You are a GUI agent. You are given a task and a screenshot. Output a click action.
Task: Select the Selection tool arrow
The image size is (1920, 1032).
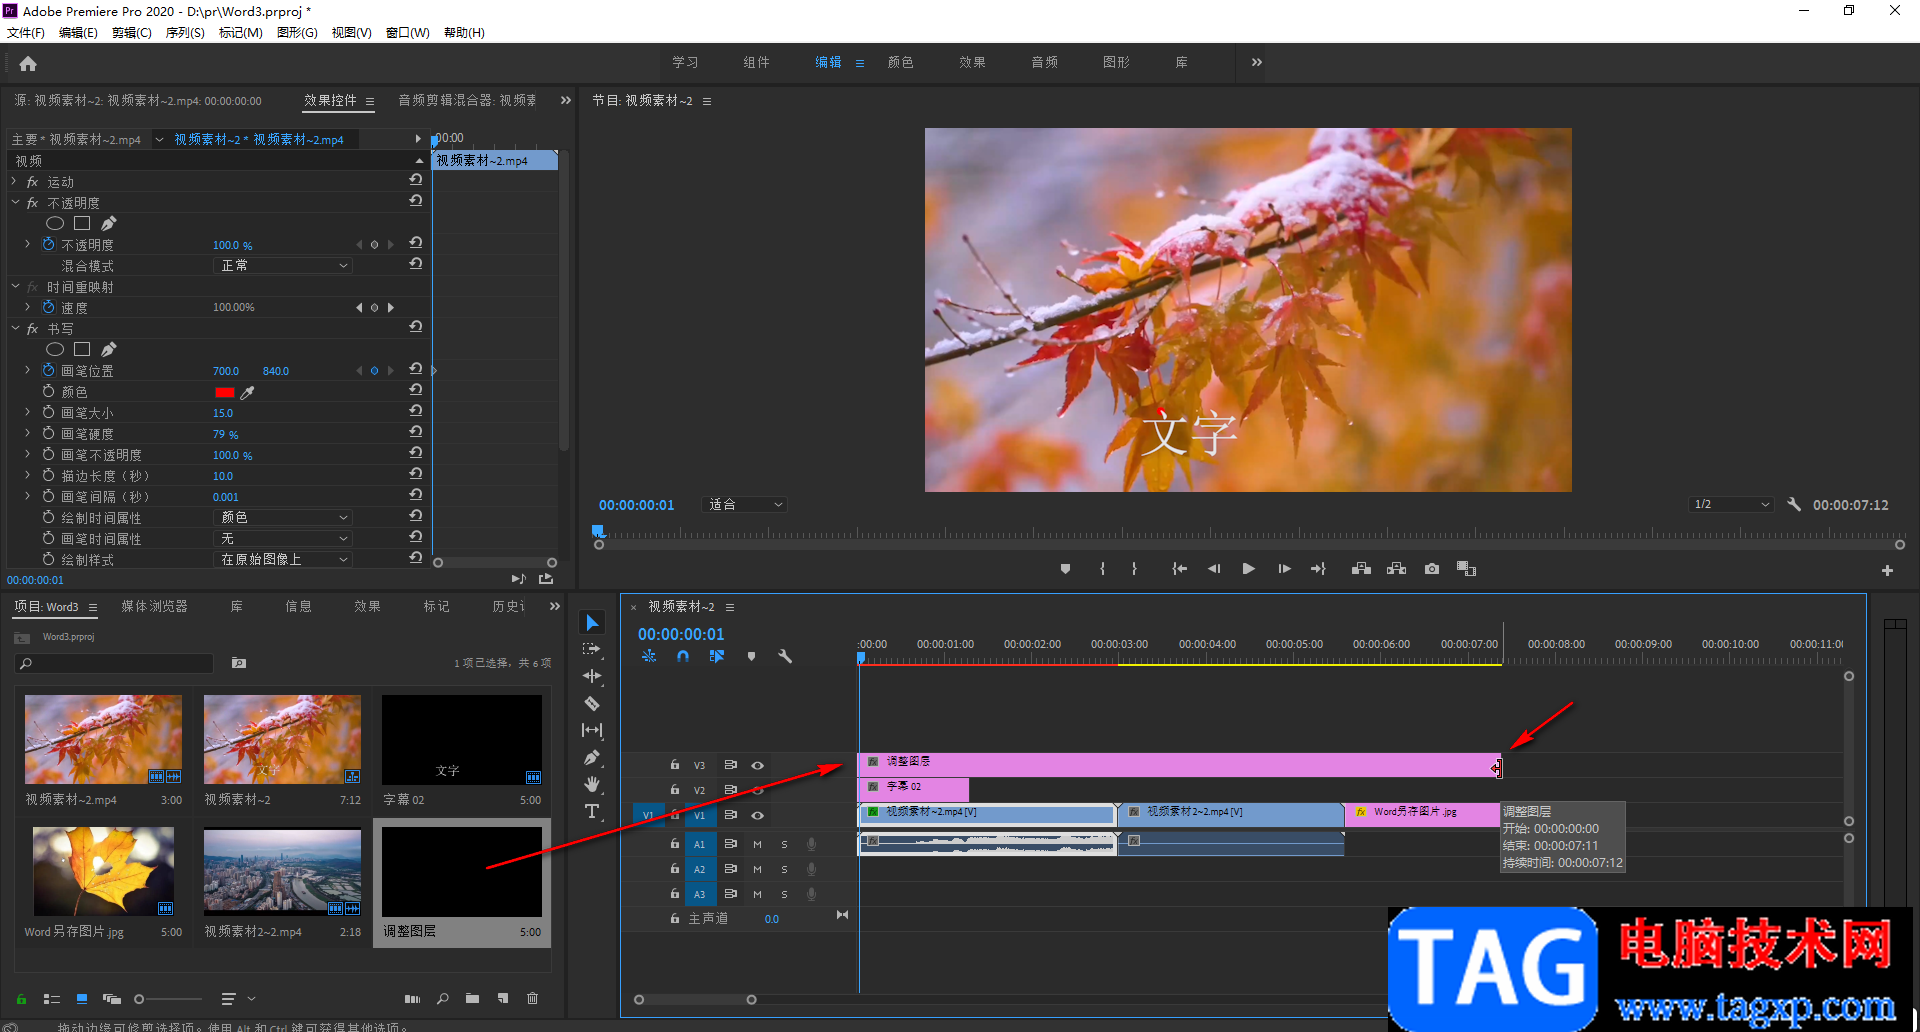(592, 623)
